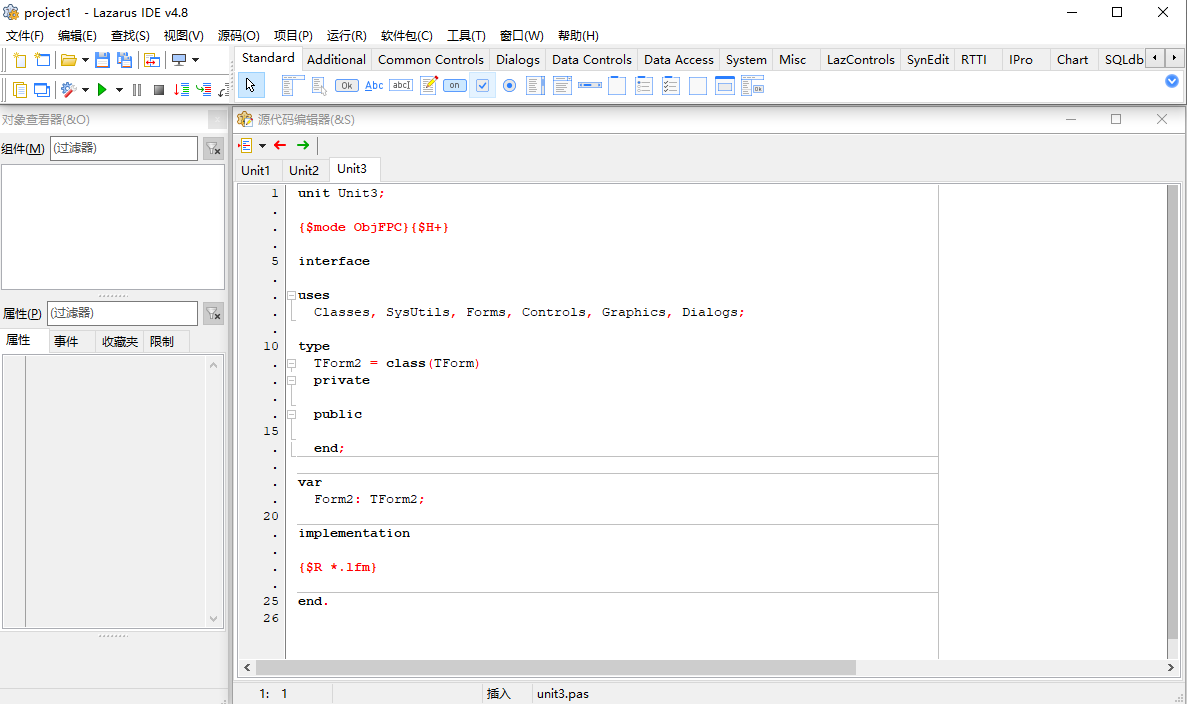Open the 源码(O) menu

click(x=238, y=36)
